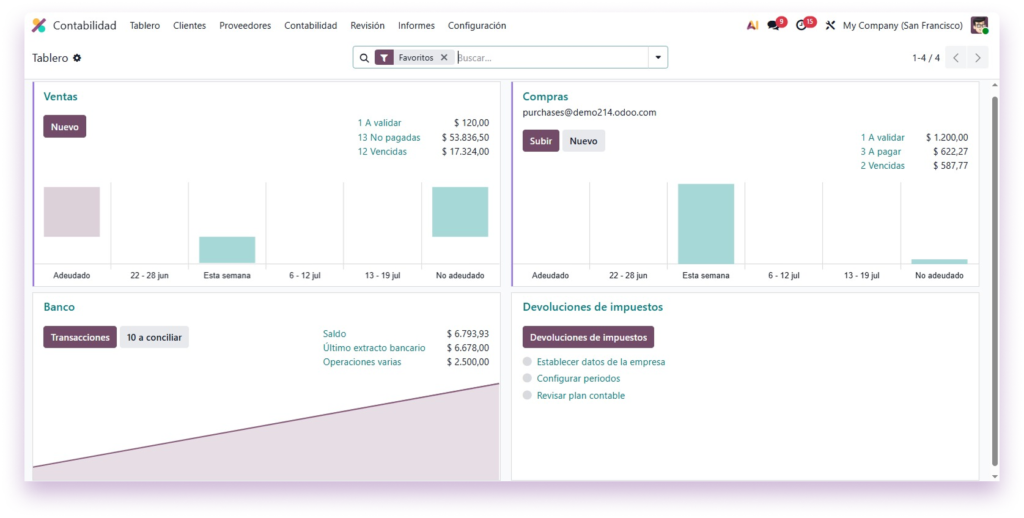Open the Informes menu

tap(416, 25)
